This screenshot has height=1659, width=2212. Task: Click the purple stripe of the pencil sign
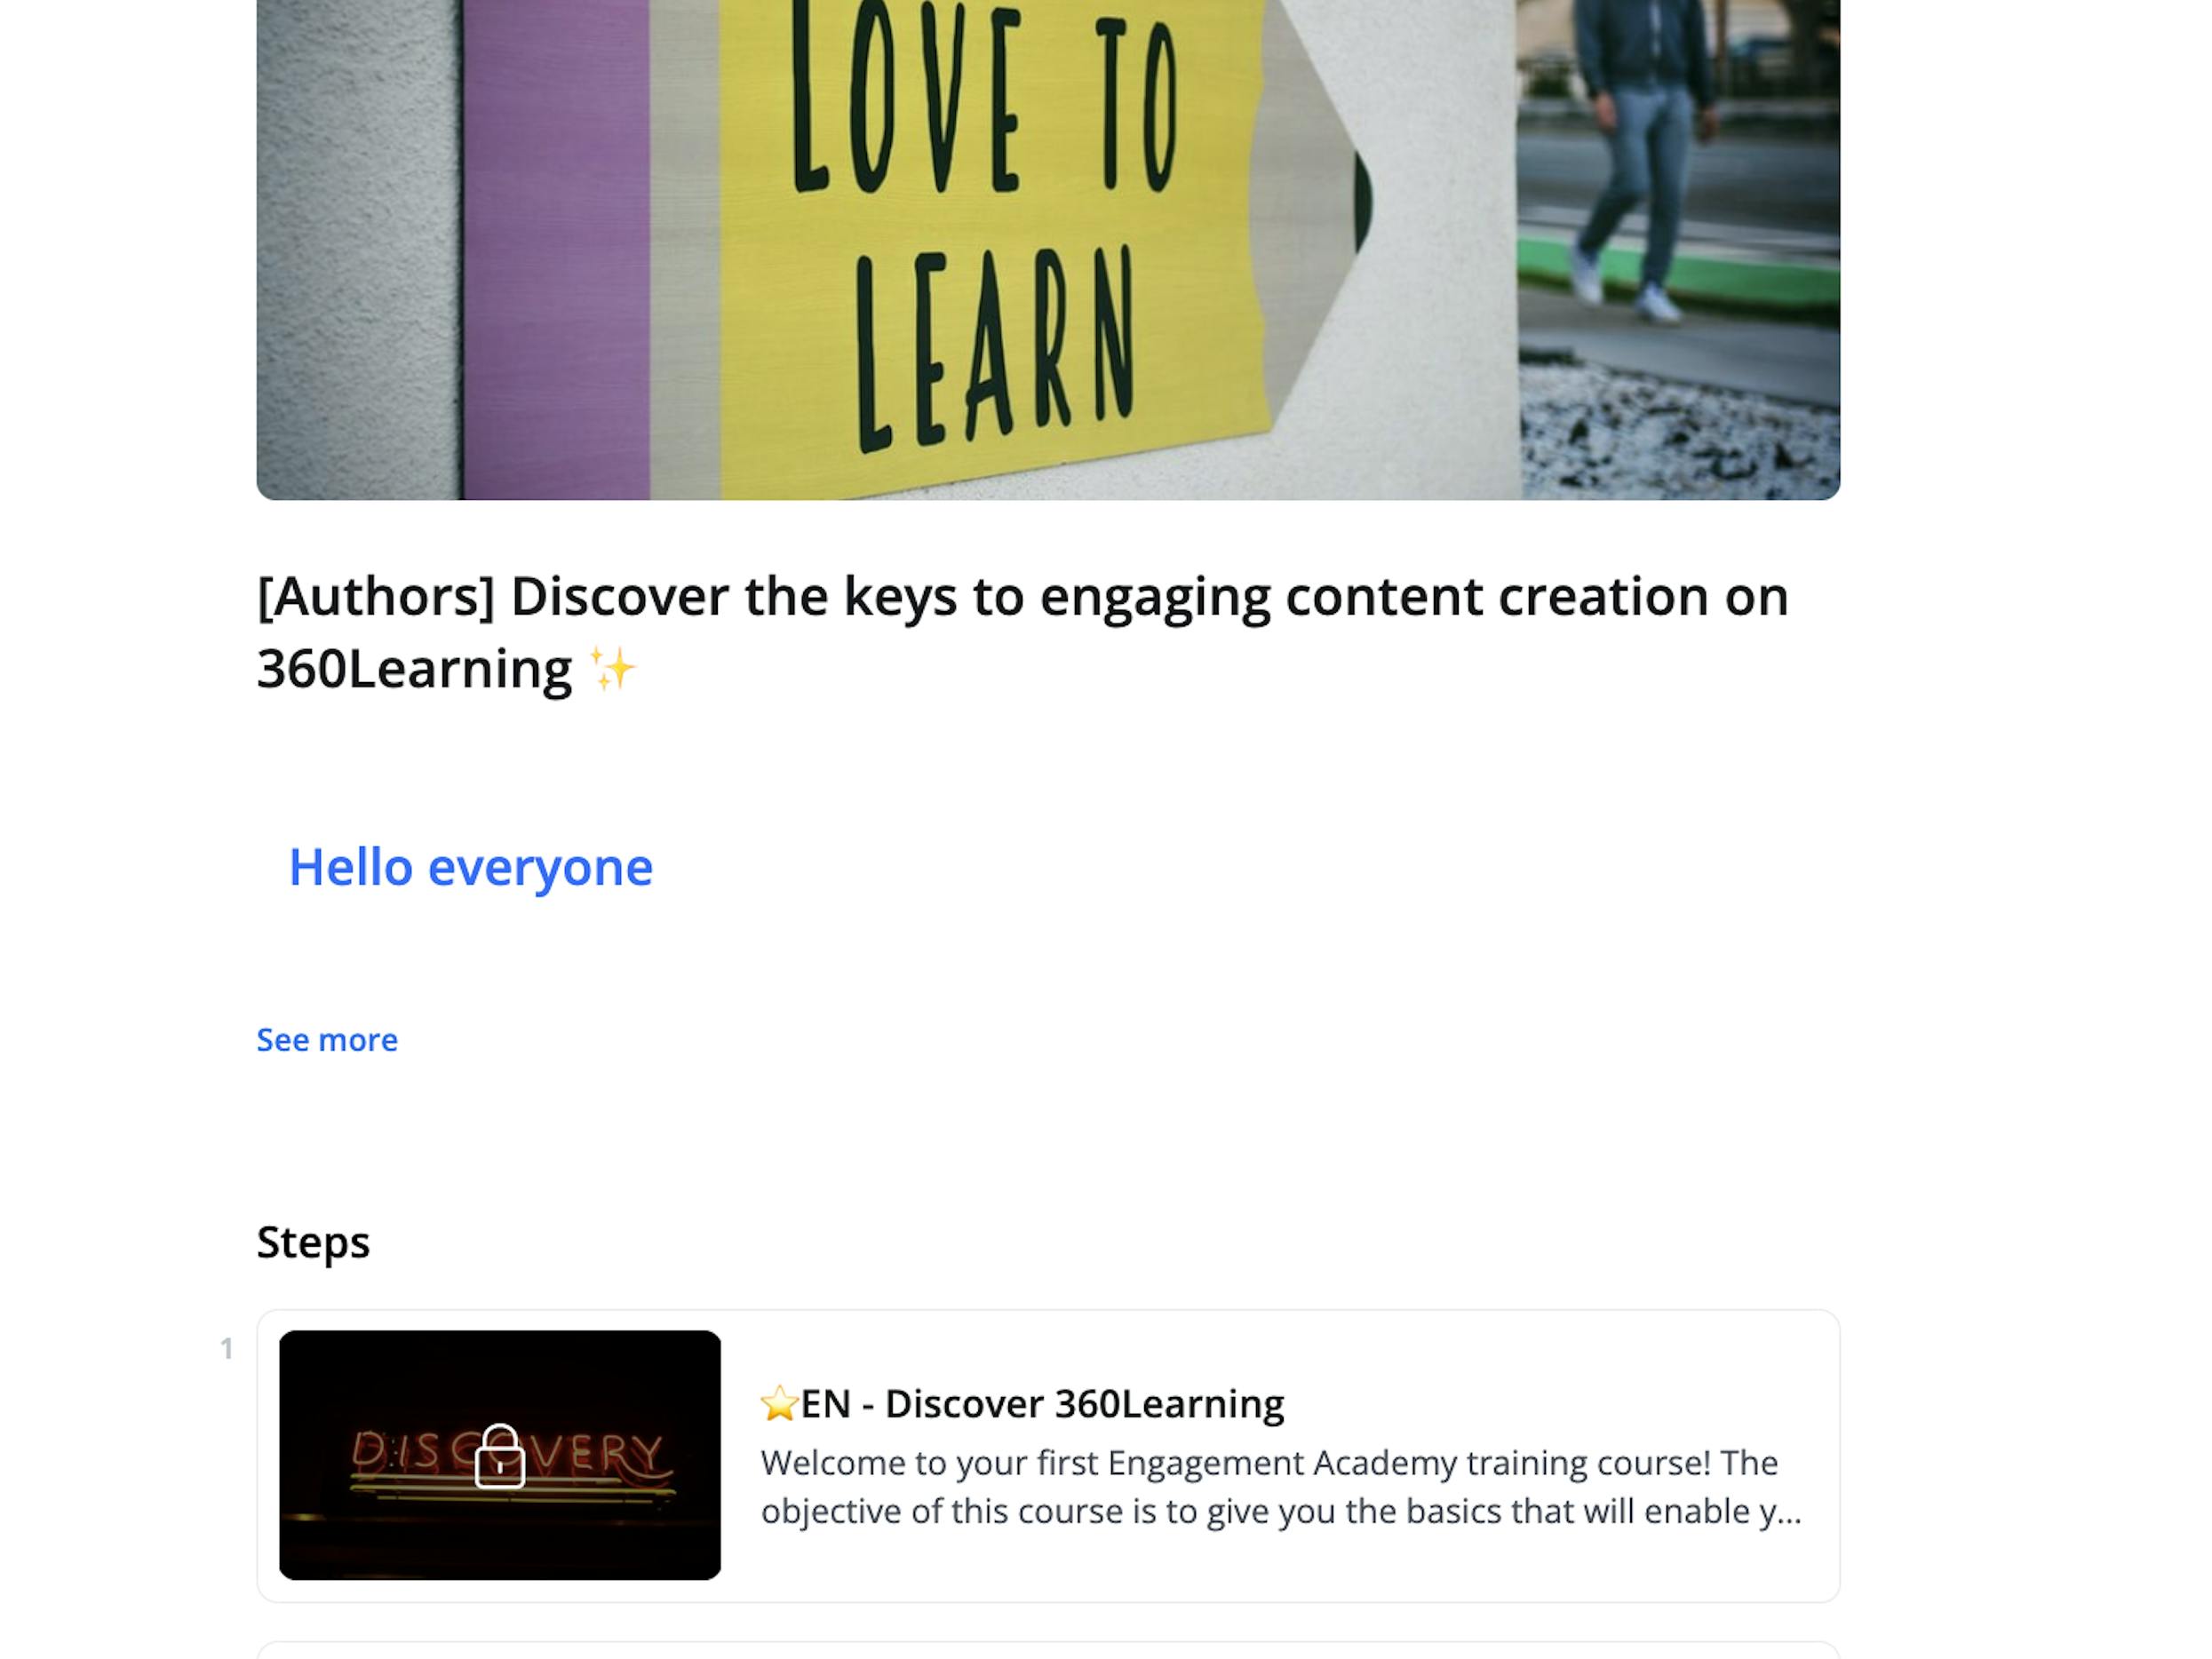coord(555,250)
